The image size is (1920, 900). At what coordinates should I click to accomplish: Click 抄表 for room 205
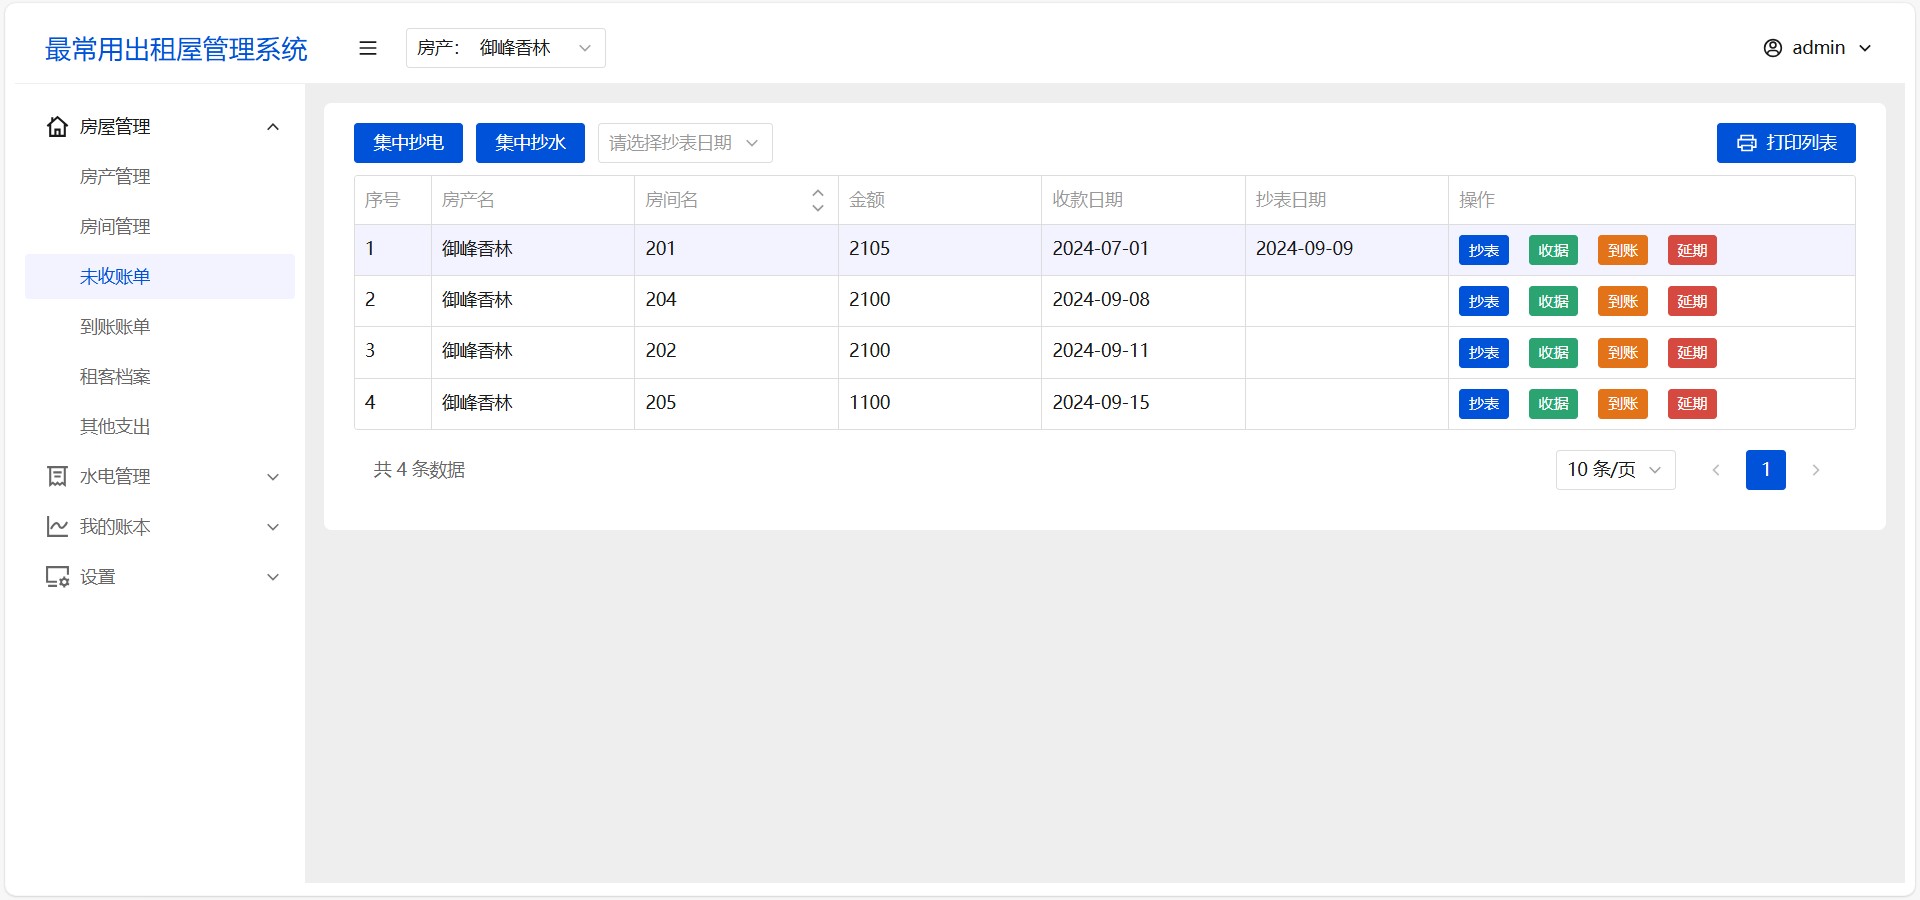(1483, 403)
